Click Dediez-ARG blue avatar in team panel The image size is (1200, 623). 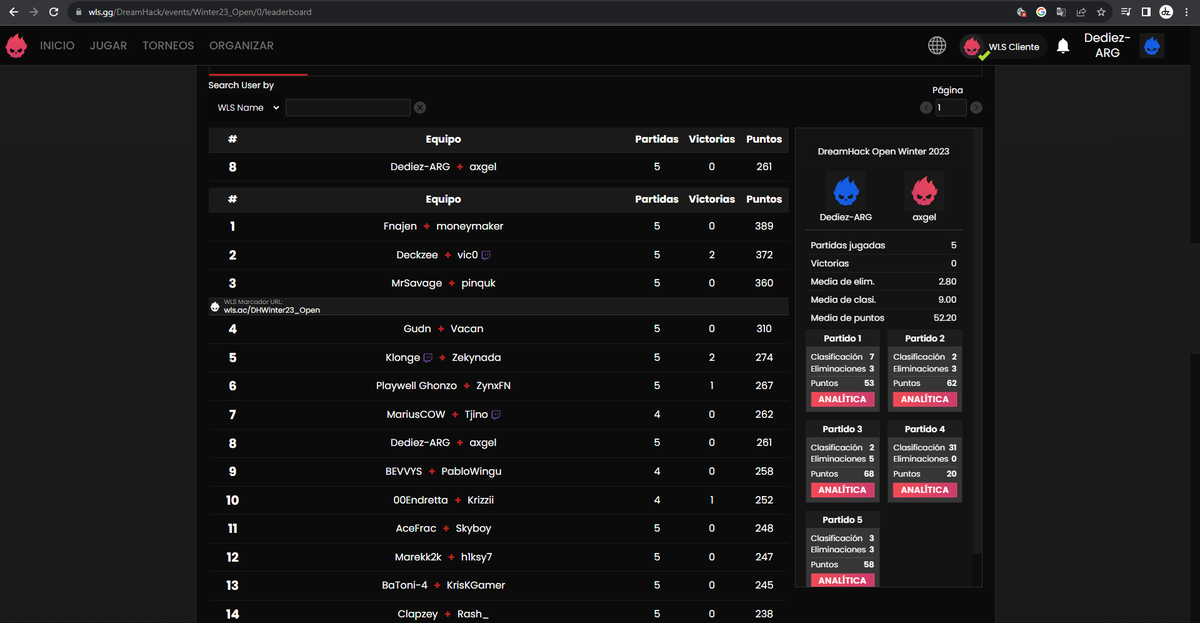(x=845, y=189)
